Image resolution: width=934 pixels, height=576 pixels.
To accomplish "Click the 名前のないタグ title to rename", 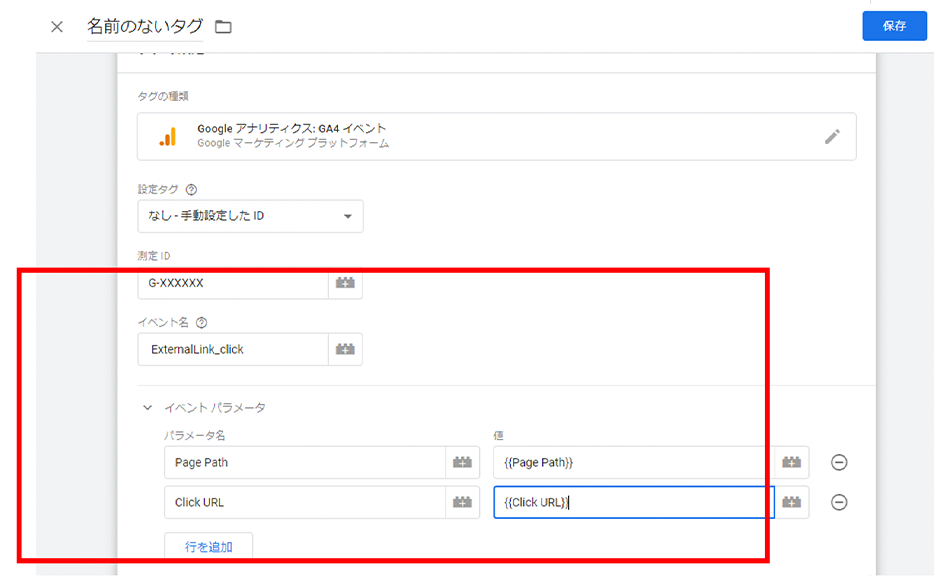I will [x=145, y=27].
